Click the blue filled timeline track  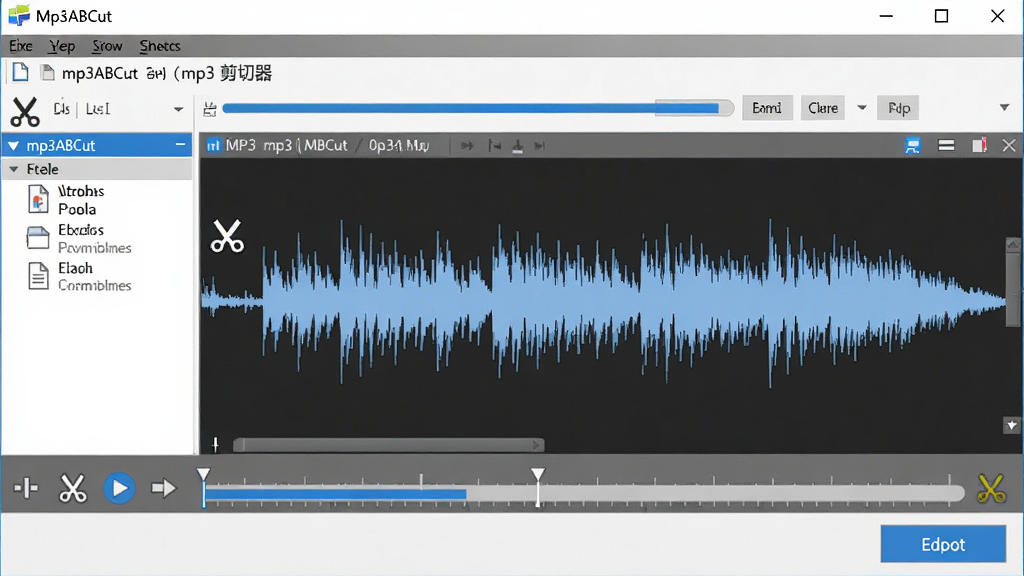click(x=335, y=494)
